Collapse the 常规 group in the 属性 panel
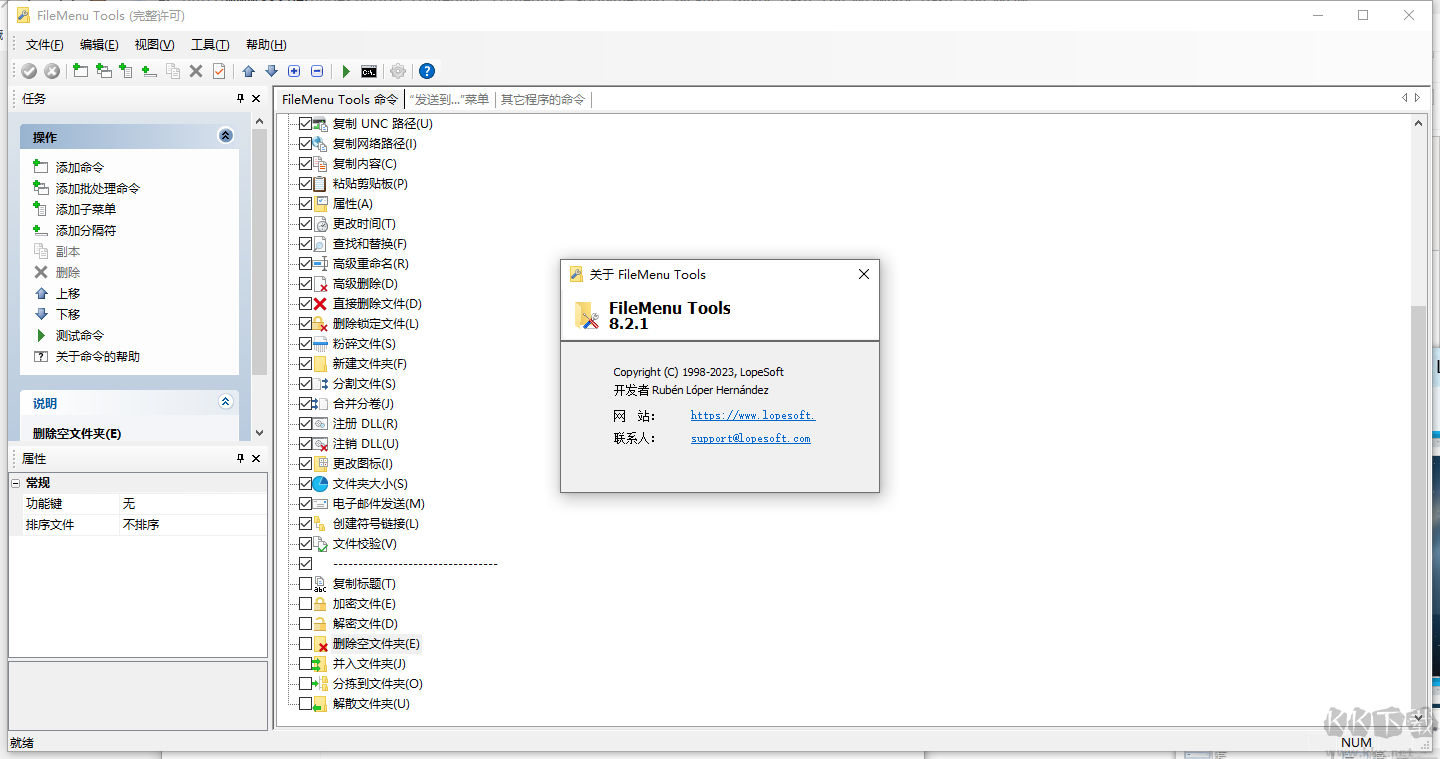Screen dimensions: 1440x759 pos(16,482)
